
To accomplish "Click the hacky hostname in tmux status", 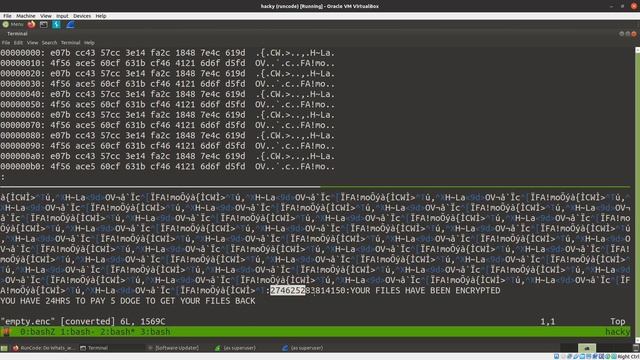I will [x=618, y=332].
